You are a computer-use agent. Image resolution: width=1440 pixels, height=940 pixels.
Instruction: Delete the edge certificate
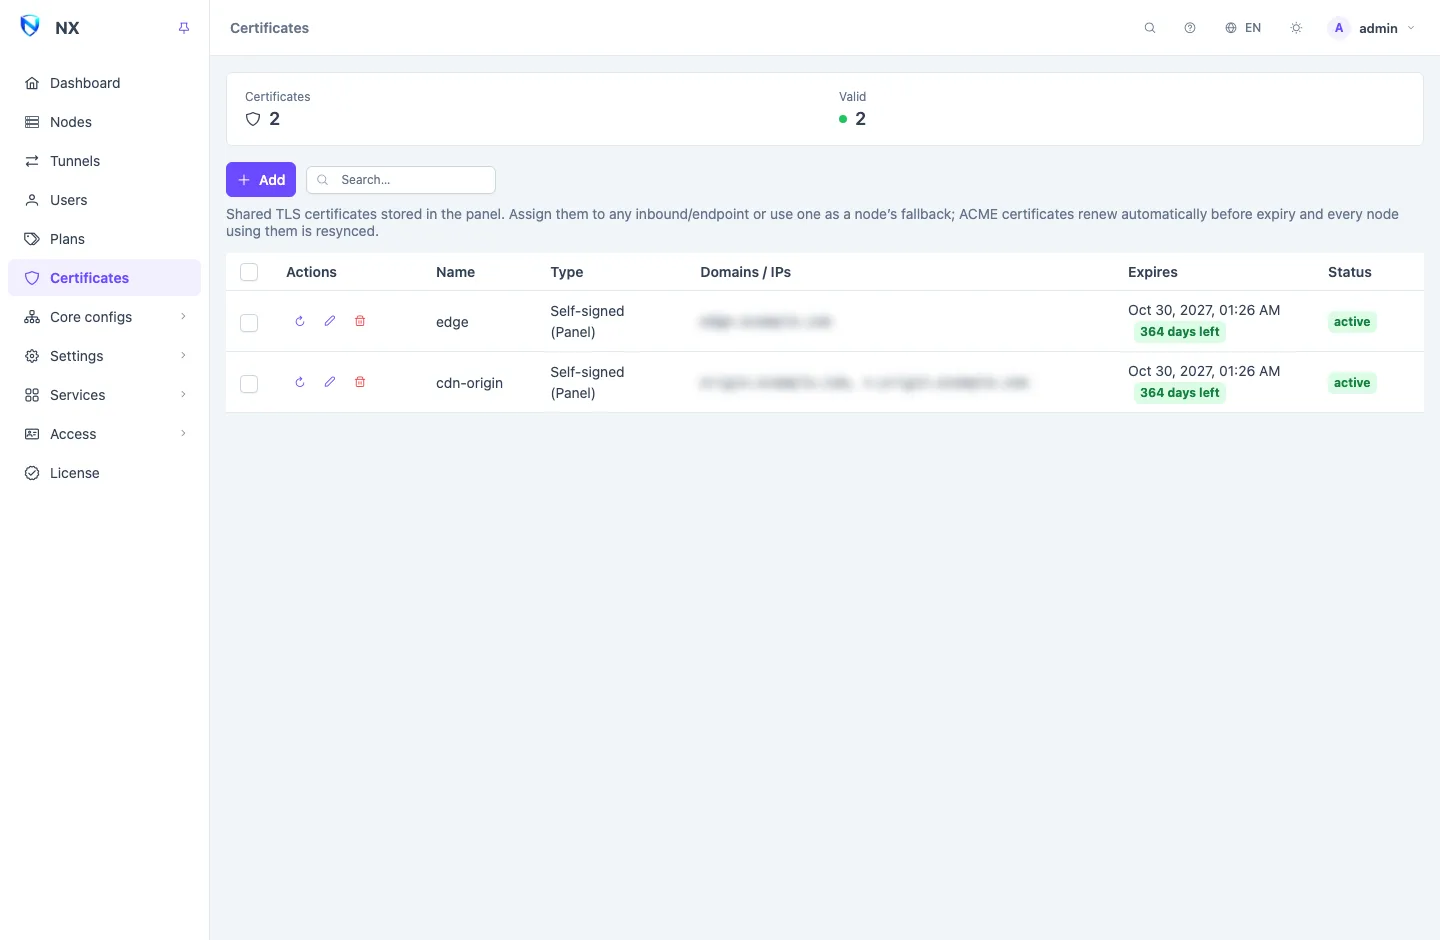(x=360, y=321)
